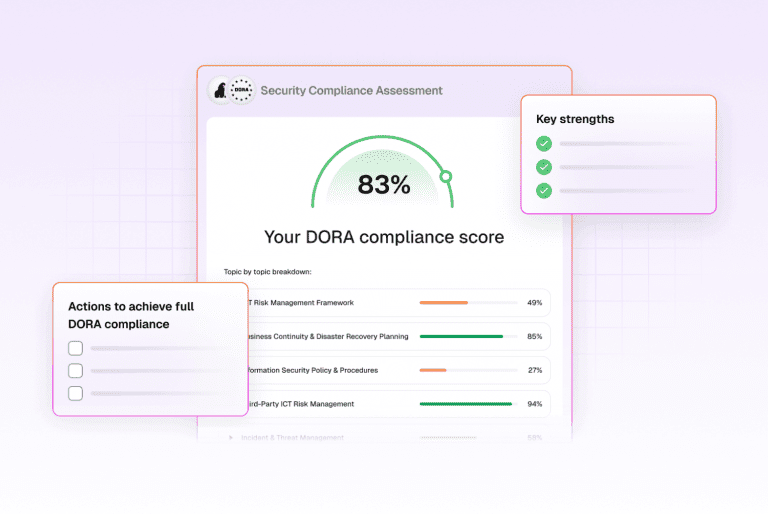Image resolution: width=768 pixels, height=514 pixels.
Task: Select Information Security Policy & Procedures row
Action: coord(399,370)
